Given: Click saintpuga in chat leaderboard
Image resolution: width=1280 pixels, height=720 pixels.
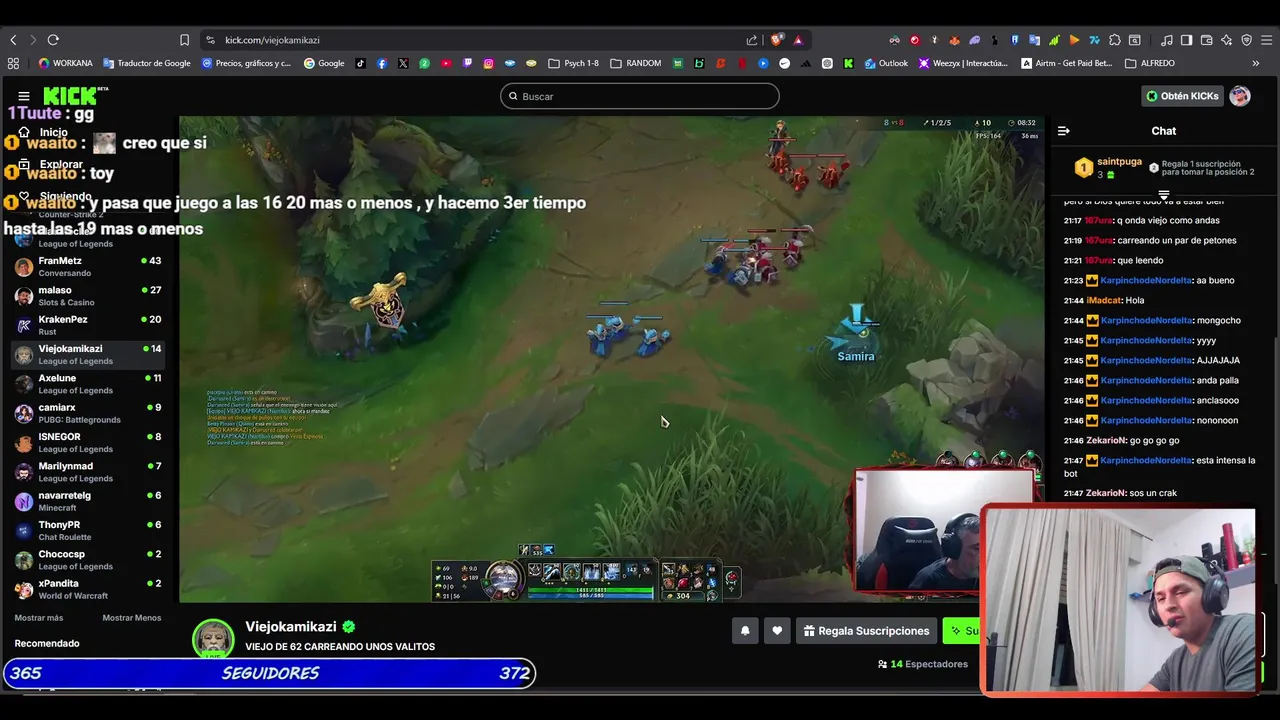Looking at the screenshot, I should pyautogui.click(x=1119, y=162).
